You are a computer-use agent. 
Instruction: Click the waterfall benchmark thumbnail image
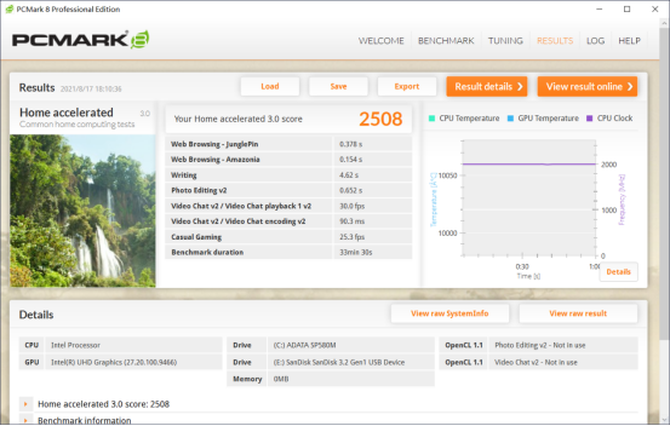pos(82,210)
